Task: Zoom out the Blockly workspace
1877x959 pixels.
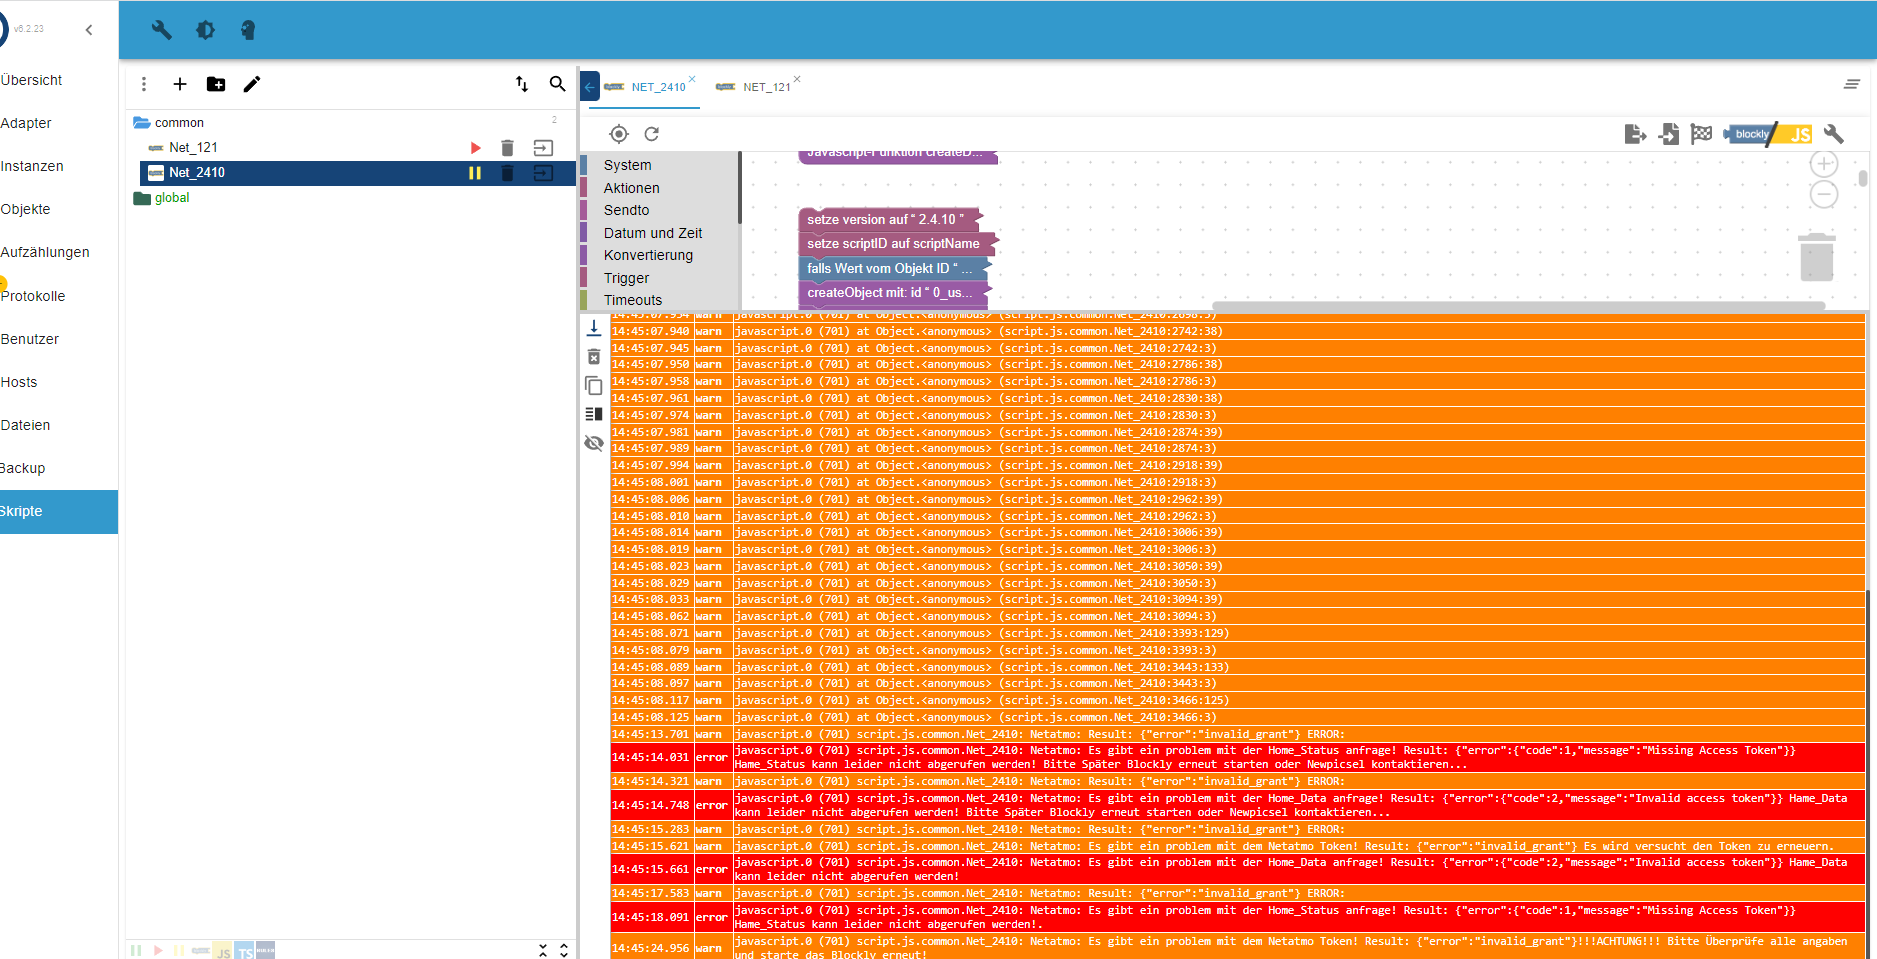Action: (x=1824, y=194)
